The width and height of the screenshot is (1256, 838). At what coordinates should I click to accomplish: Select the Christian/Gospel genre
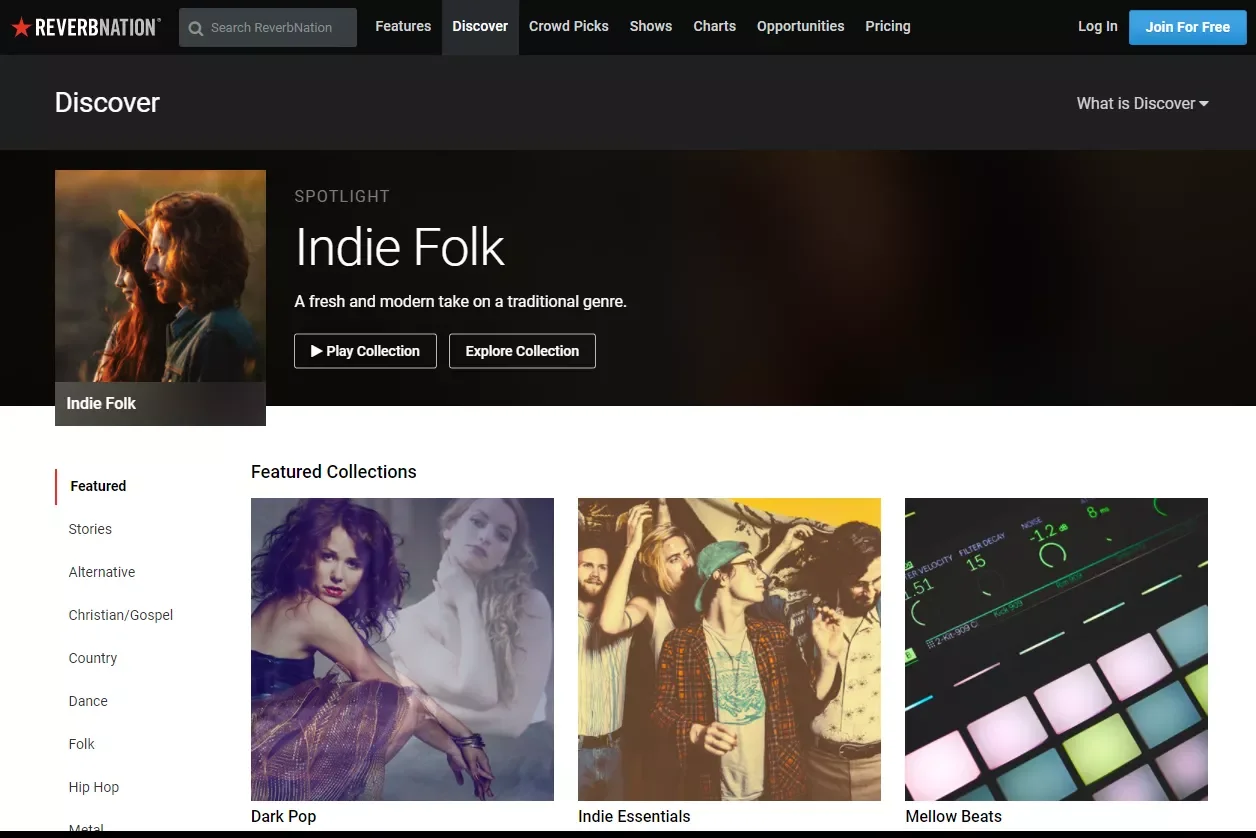121,615
